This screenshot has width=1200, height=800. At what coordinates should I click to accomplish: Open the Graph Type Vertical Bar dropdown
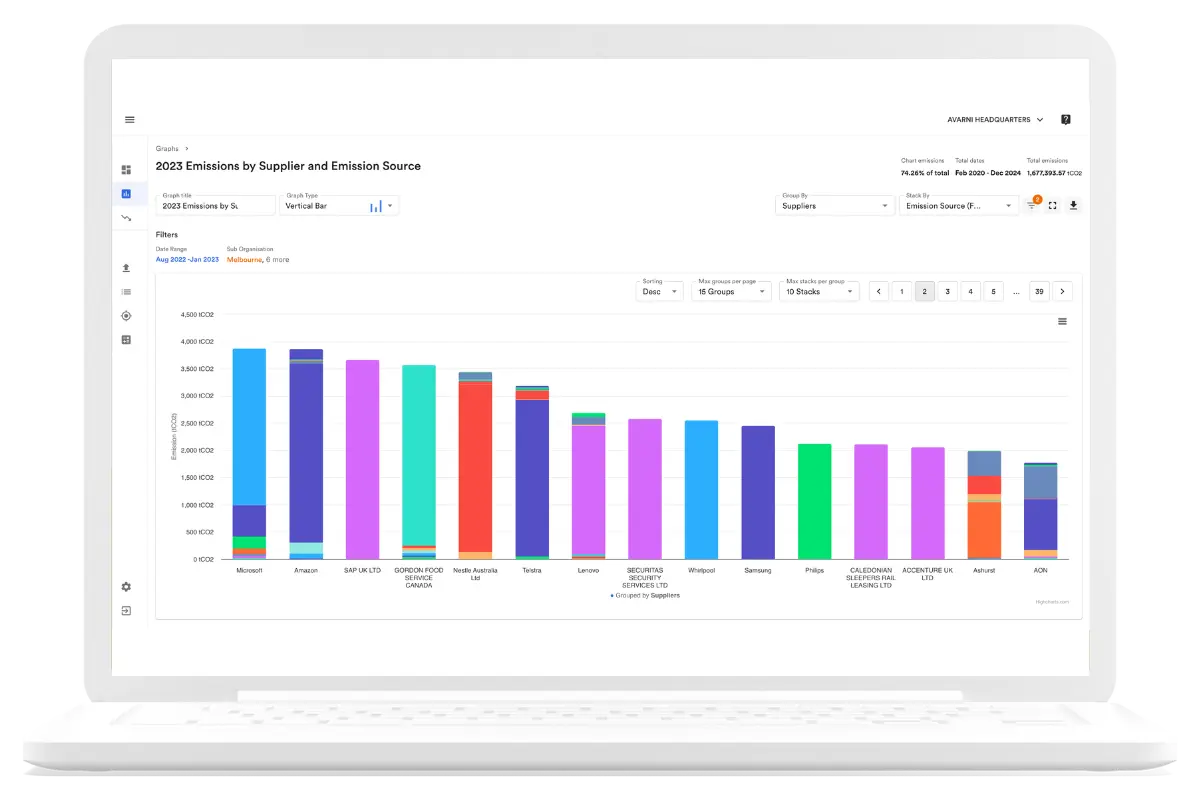coord(339,205)
